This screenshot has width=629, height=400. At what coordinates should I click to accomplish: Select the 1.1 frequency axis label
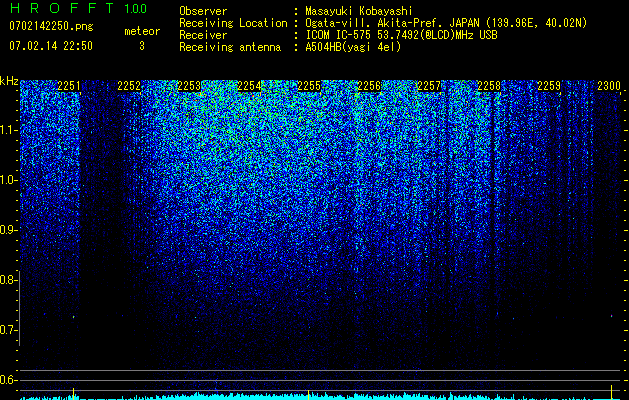tap(7, 130)
